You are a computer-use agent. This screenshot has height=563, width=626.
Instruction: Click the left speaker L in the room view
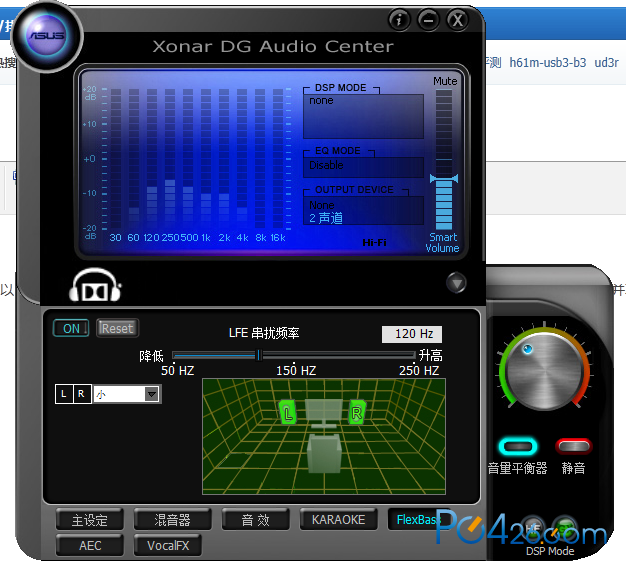coord(288,412)
